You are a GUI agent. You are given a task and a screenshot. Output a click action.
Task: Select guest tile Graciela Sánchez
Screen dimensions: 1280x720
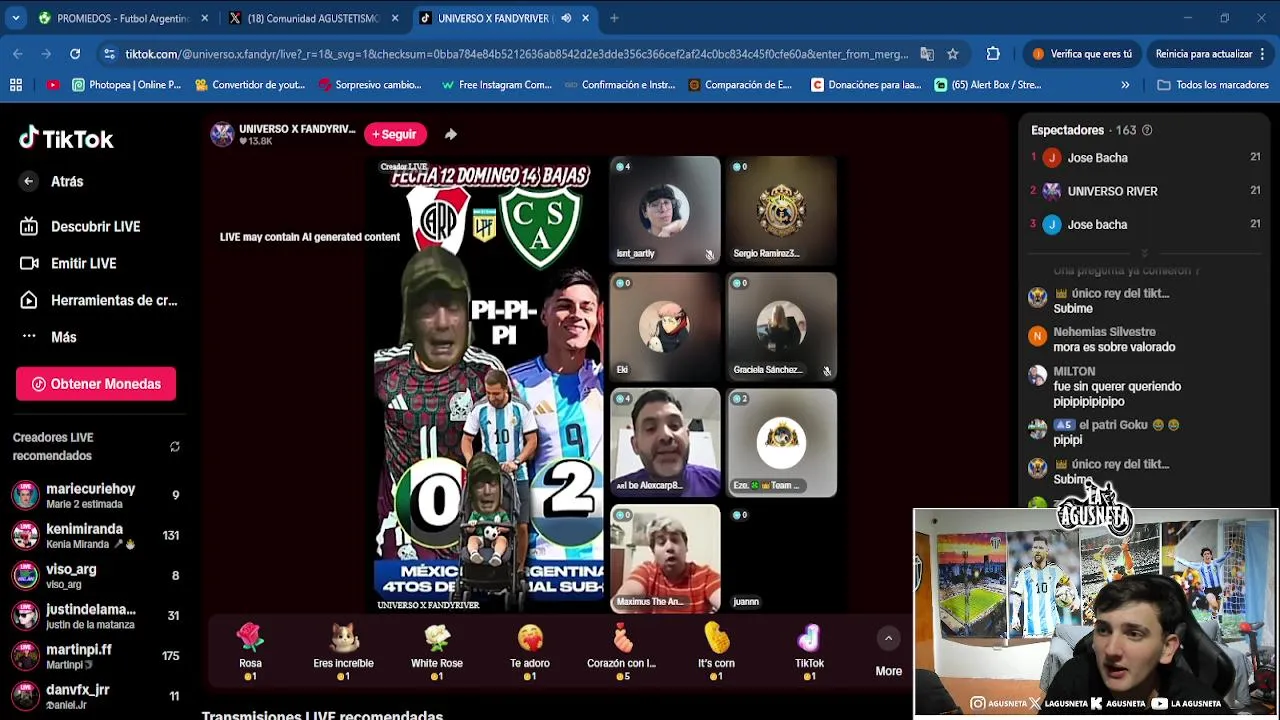click(x=781, y=326)
